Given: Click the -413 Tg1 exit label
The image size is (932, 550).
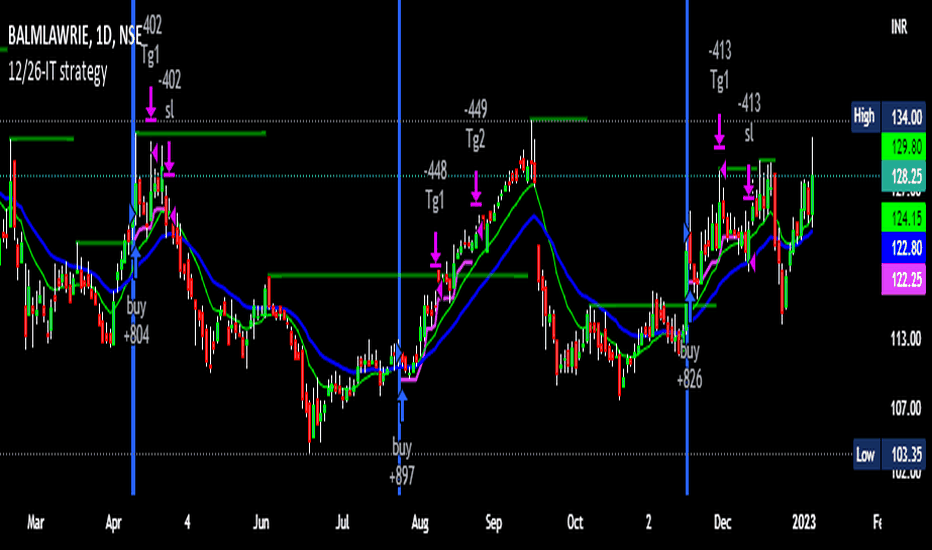Looking at the screenshot, I should tap(720, 65).
